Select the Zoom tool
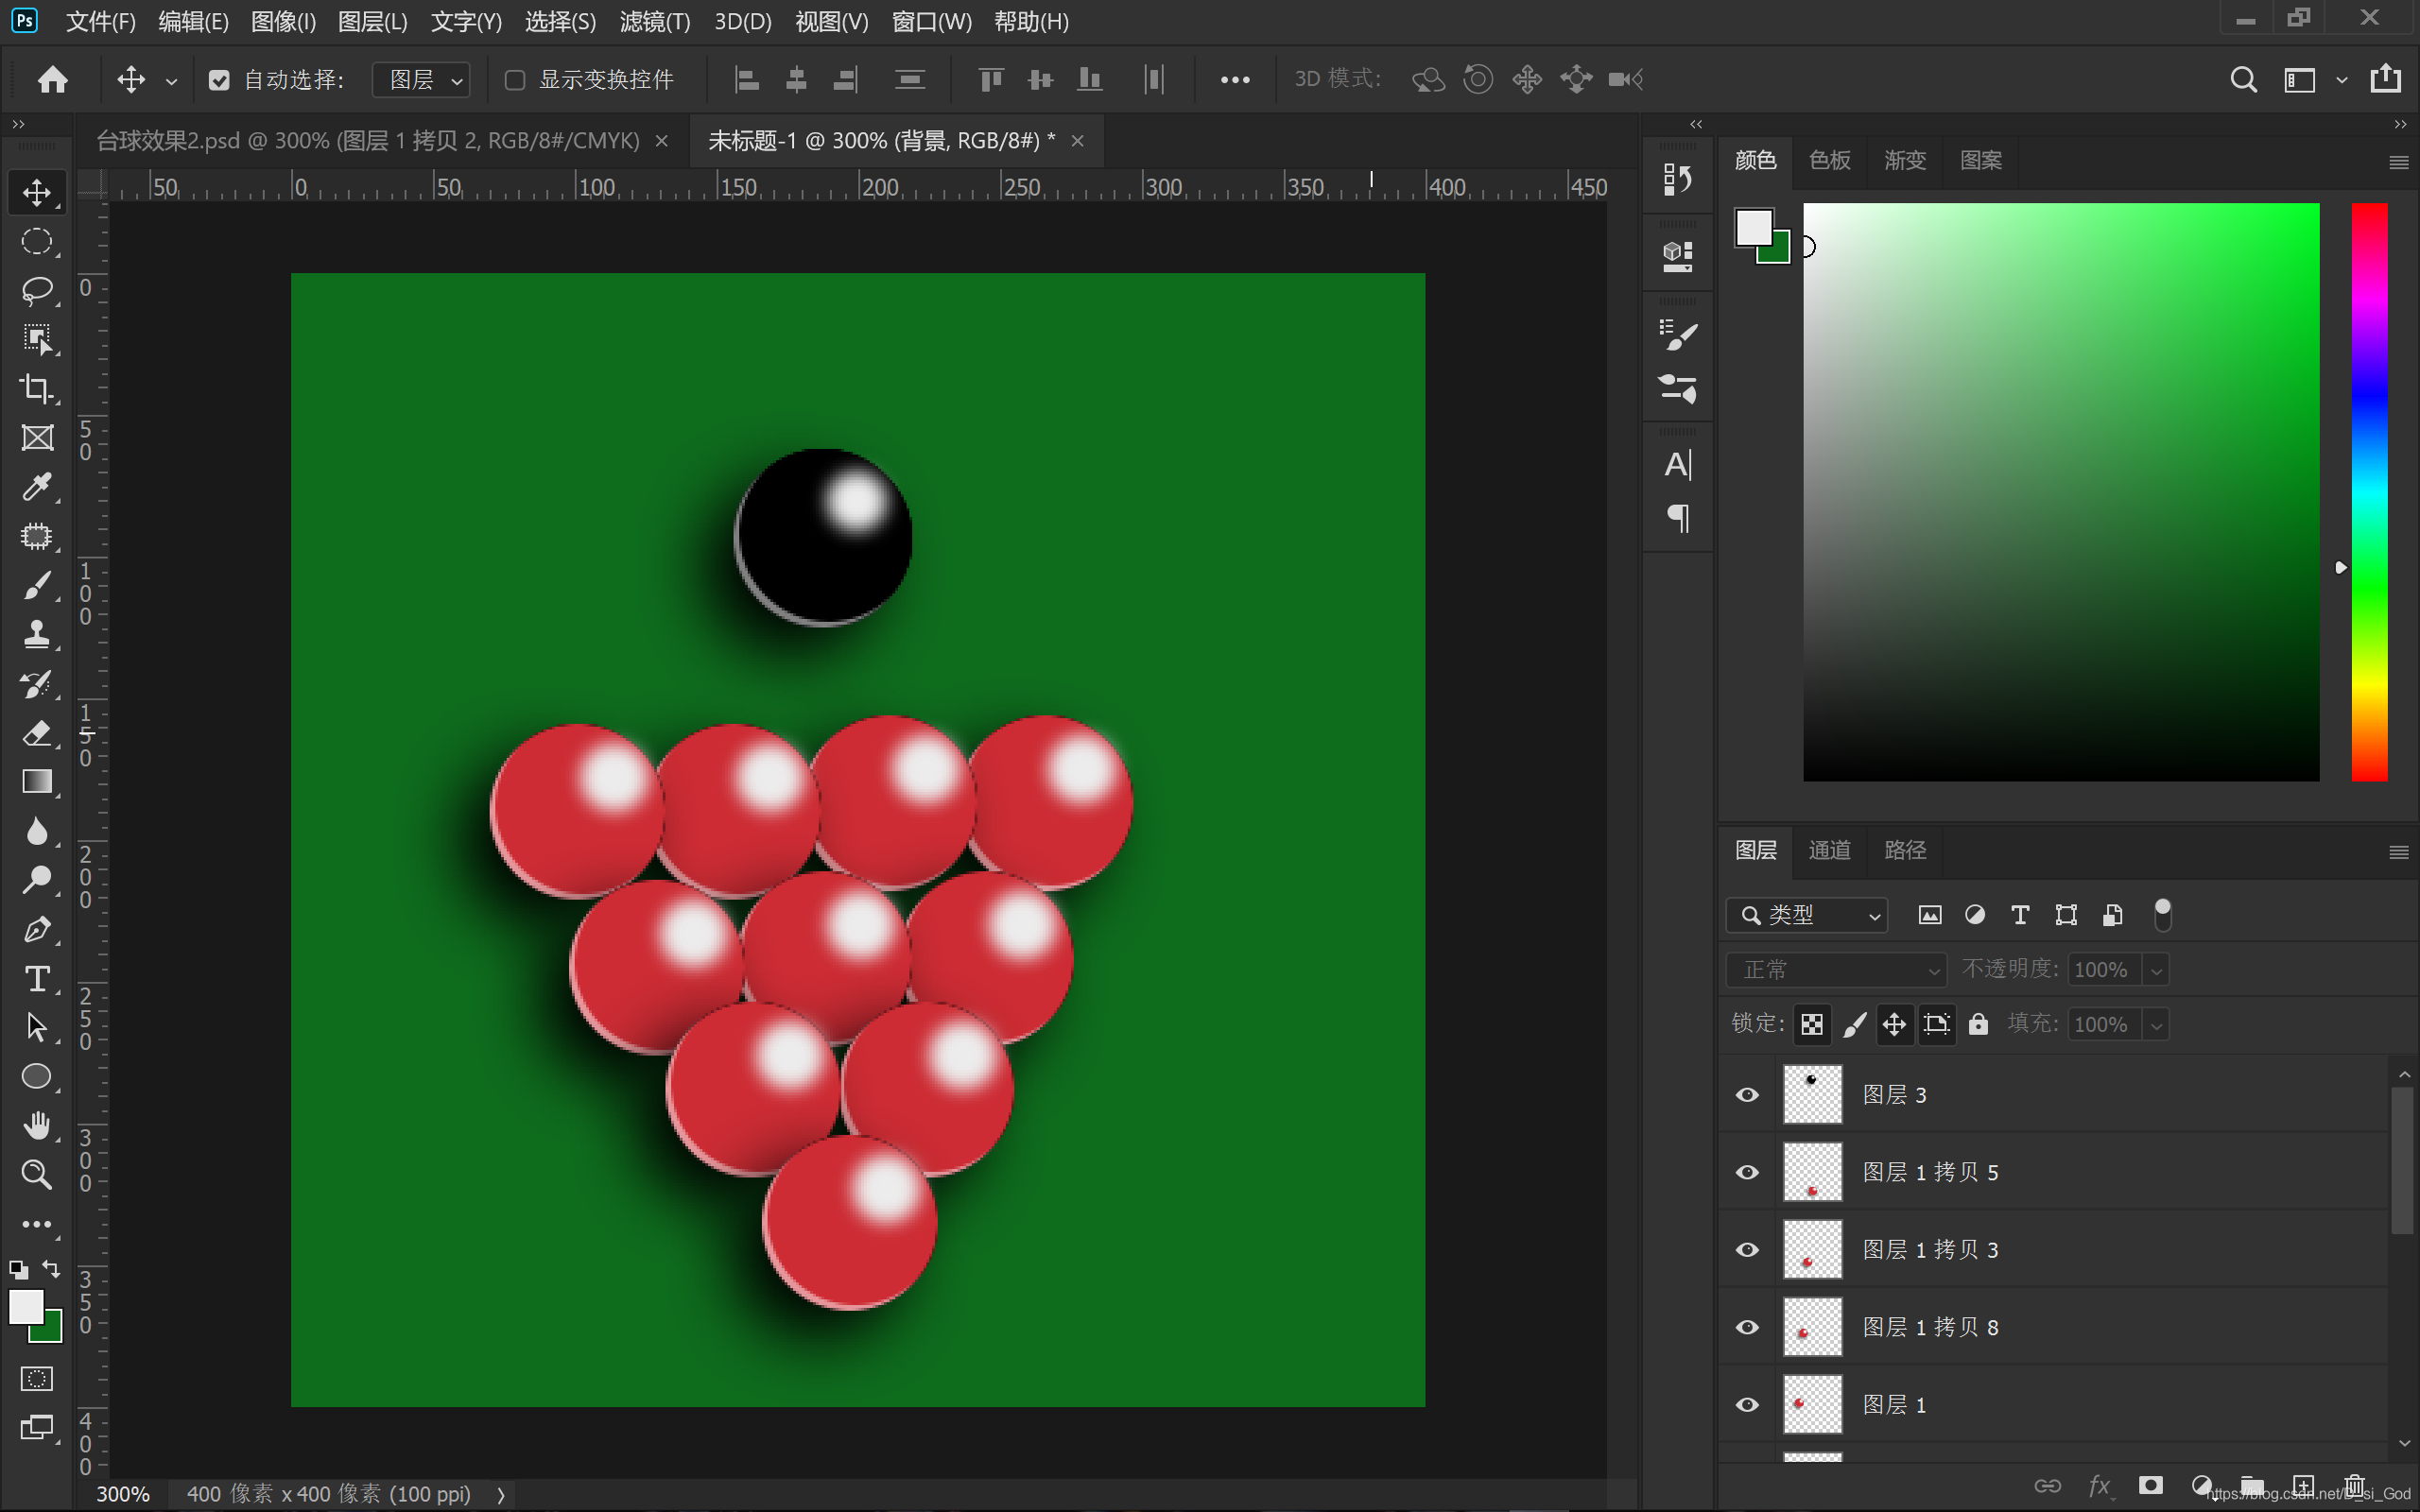This screenshot has width=2420, height=1512. pyautogui.click(x=37, y=1175)
